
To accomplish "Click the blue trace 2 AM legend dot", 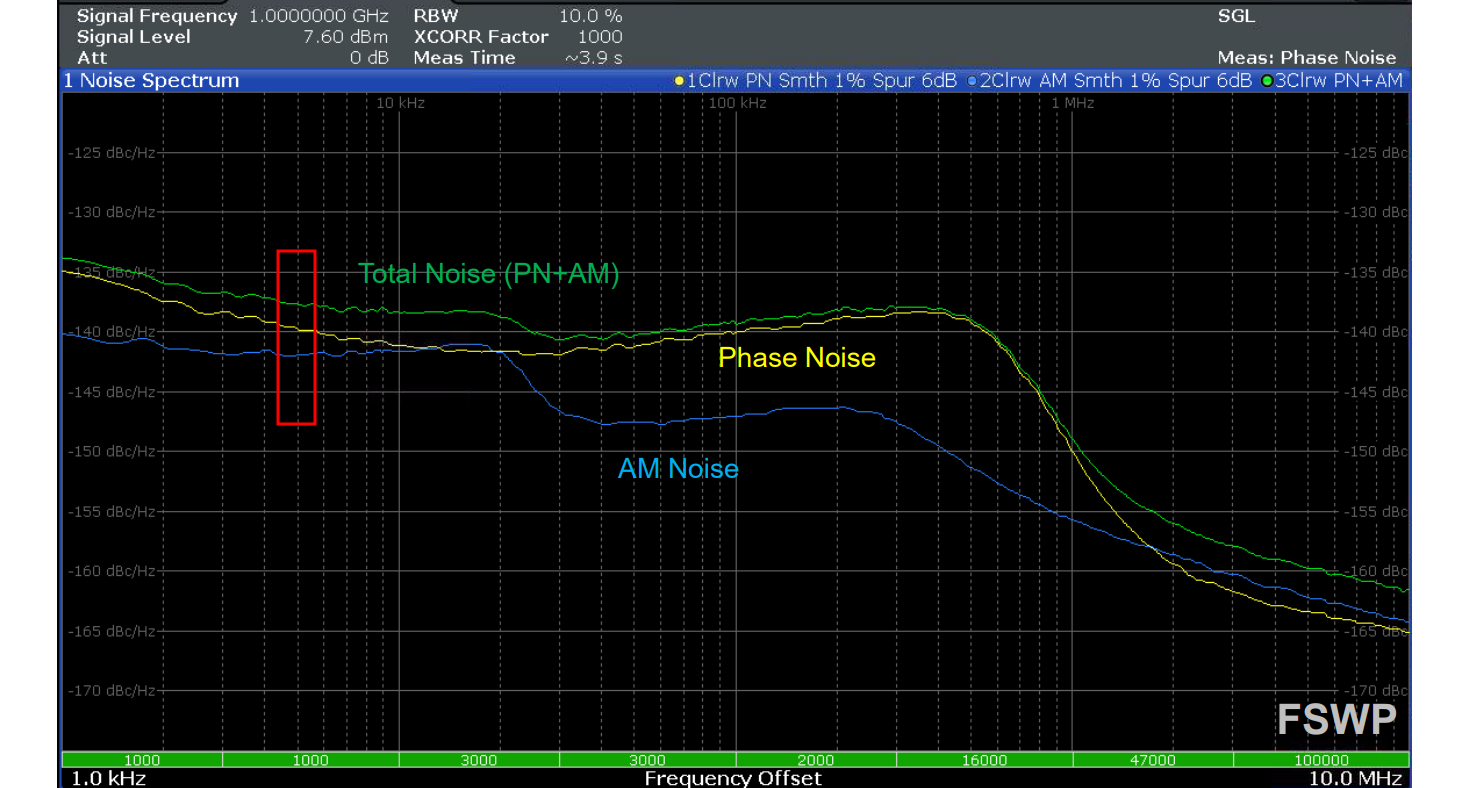I will point(972,81).
